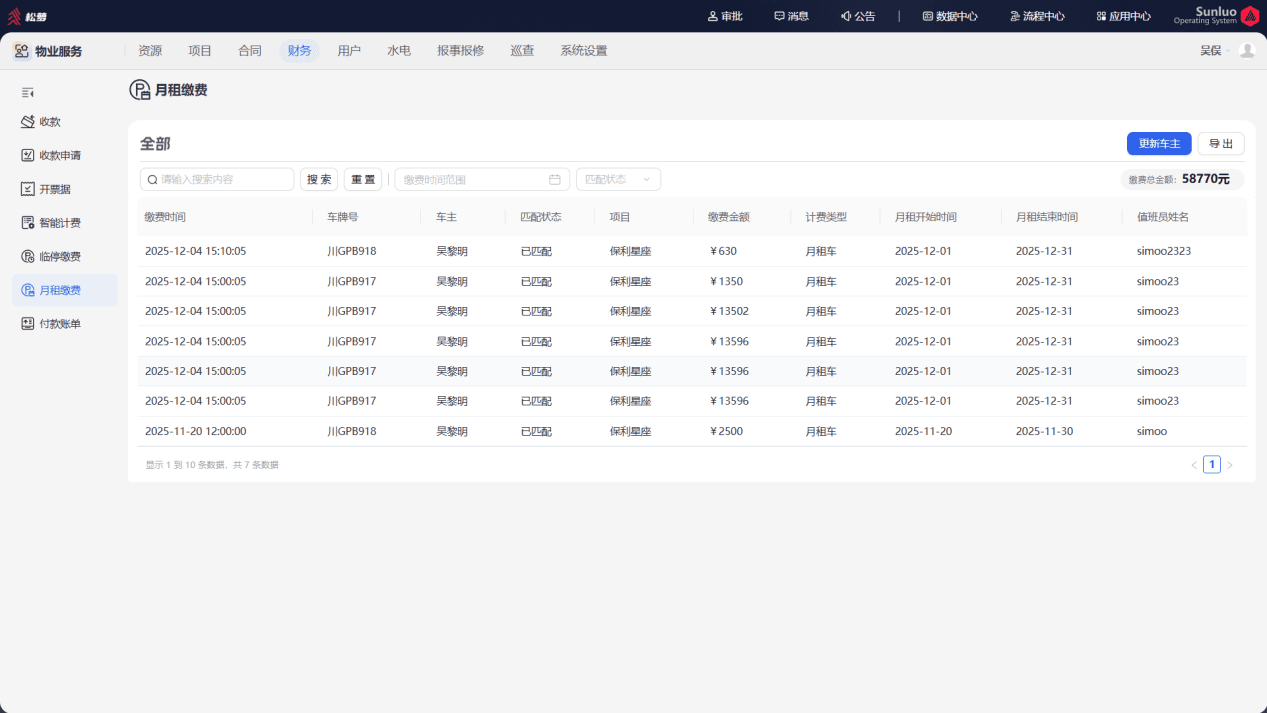Click amount ￥1350 cell
Screen dimensions: 1267x713
(x=725, y=281)
